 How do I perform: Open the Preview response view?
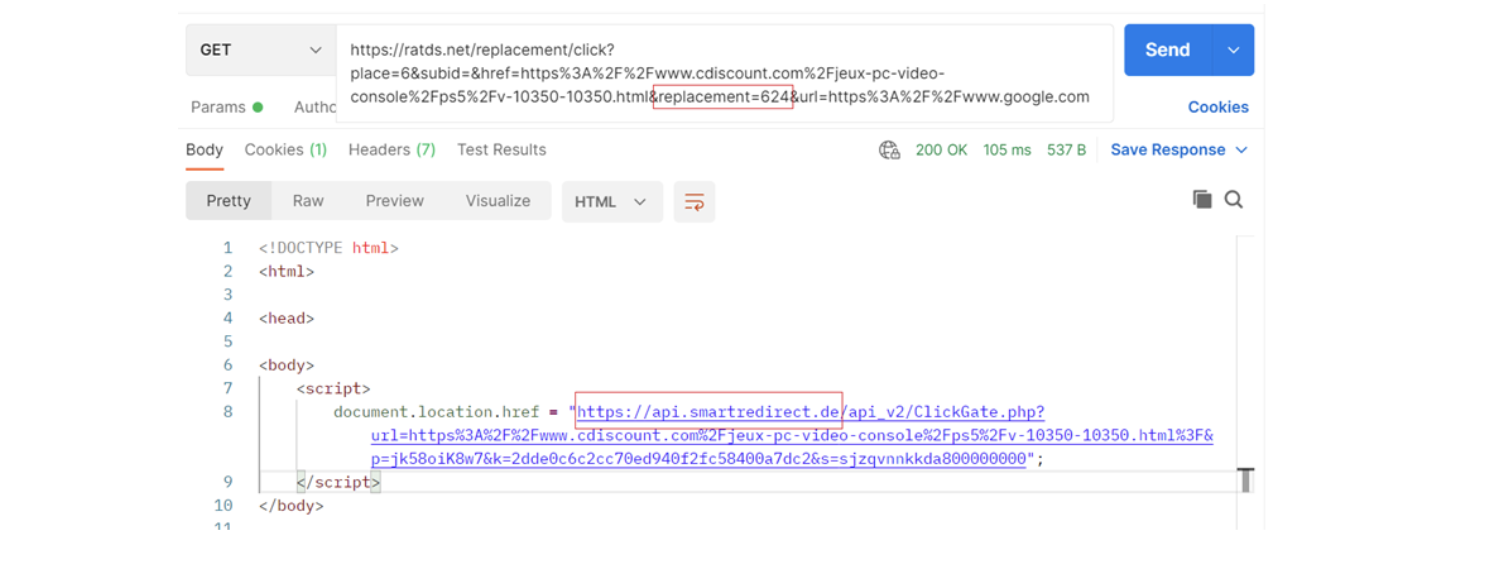394,201
